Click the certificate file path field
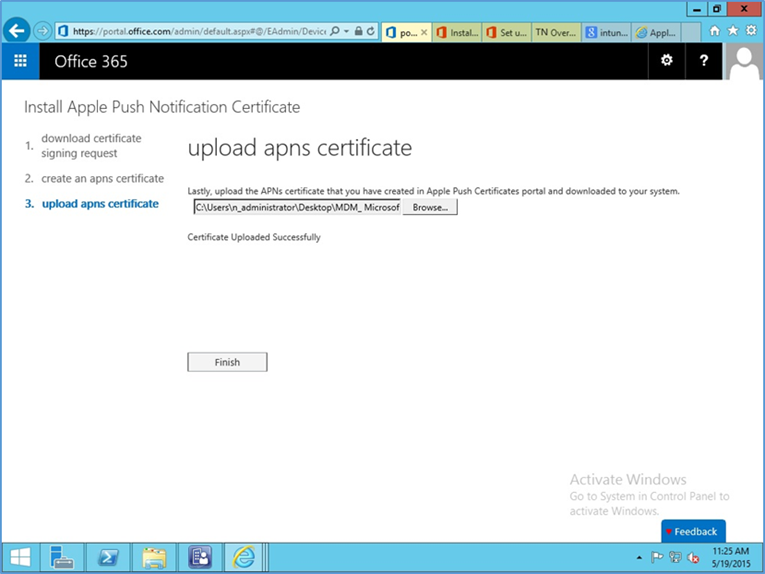Image resolution: width=765 pixels, height=574 pixels. pyautogui.click(x=297, y=207)
